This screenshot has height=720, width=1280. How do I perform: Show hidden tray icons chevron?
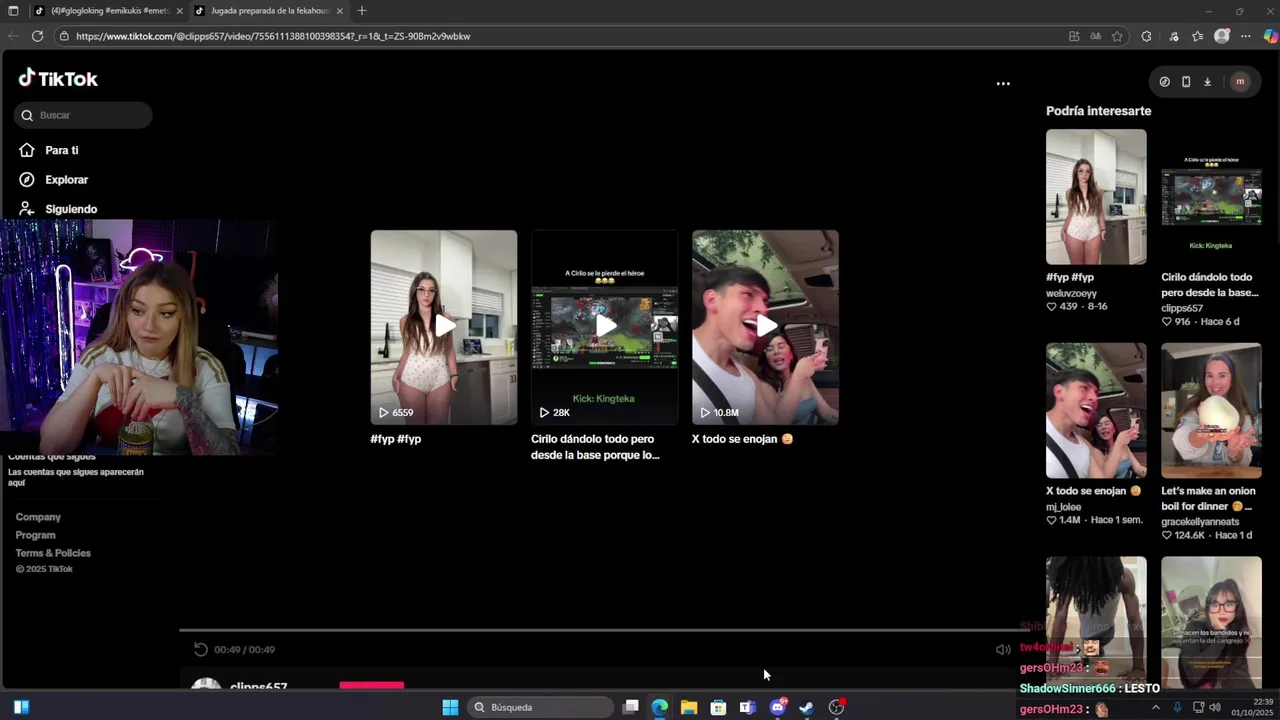pyautogui.click(x=1155, y=707)
